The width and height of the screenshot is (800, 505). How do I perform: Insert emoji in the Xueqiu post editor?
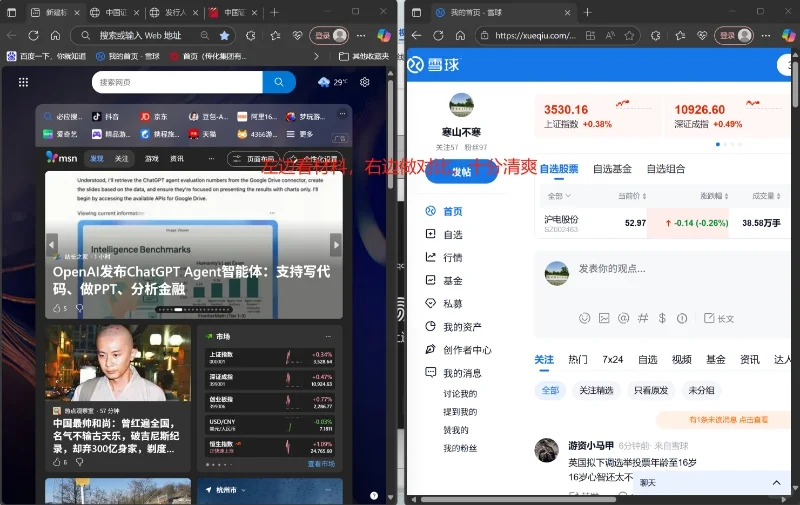[x=585, y=318]
